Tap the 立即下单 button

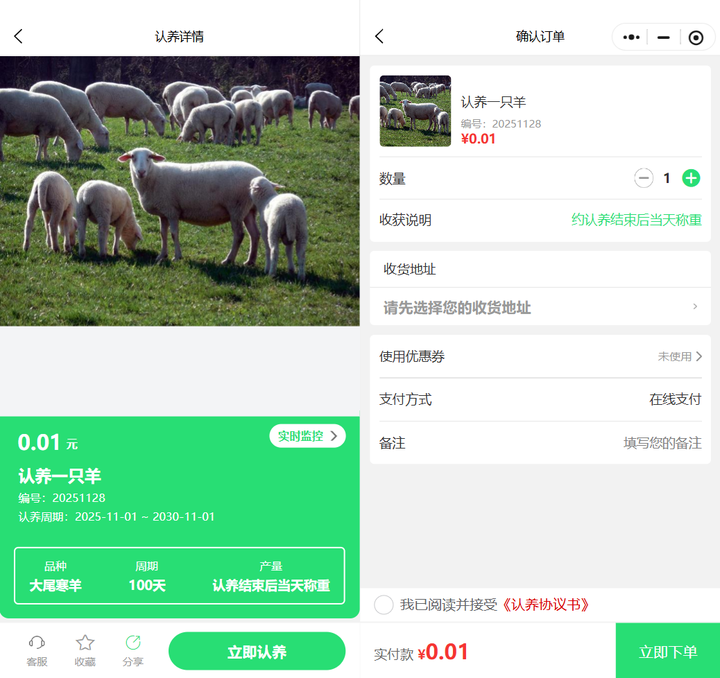point(668,651)
